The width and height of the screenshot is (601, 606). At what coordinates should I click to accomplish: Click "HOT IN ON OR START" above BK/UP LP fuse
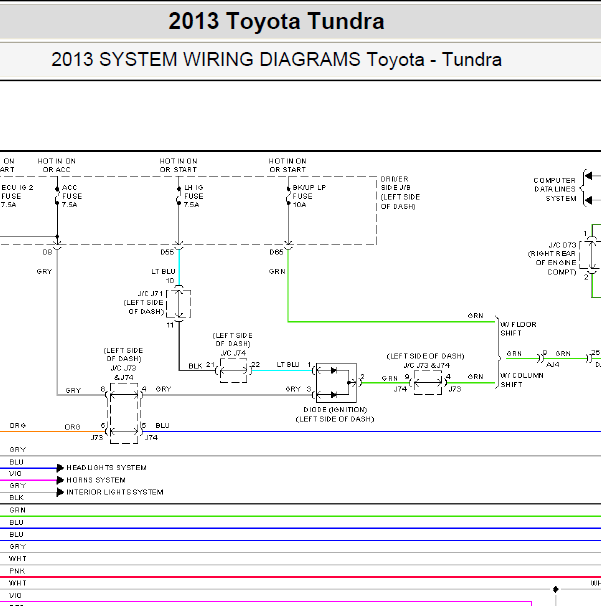(x=288, y=165)
